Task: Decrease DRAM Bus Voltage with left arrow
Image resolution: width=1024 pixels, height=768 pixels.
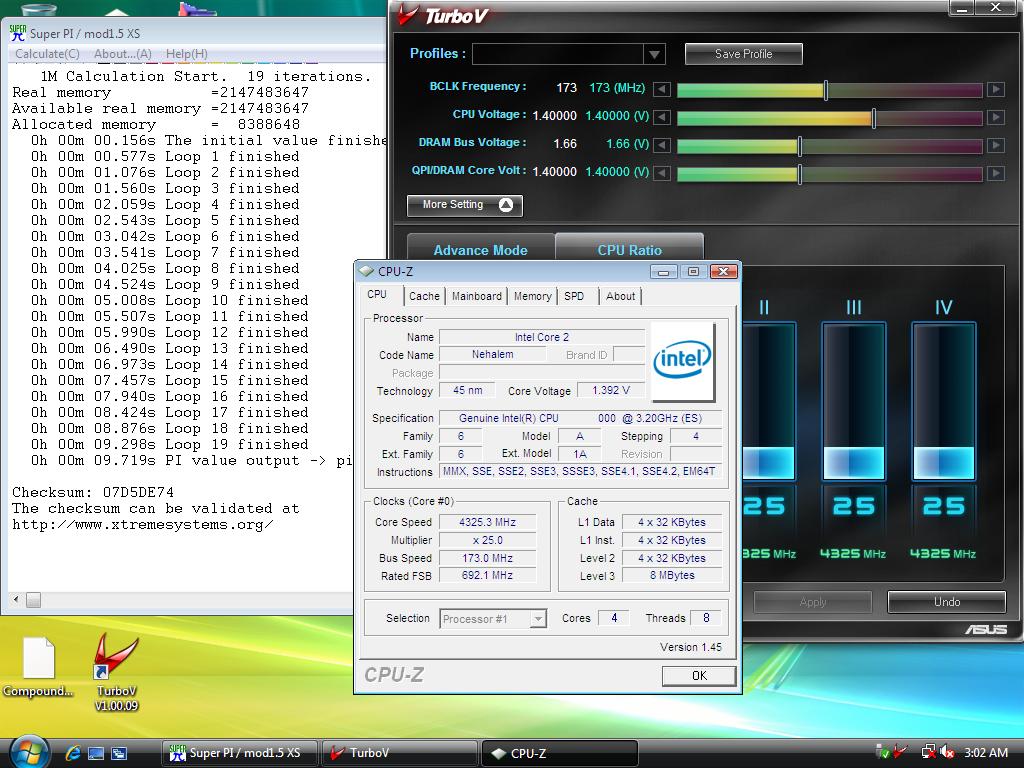Action: (662, 145)
